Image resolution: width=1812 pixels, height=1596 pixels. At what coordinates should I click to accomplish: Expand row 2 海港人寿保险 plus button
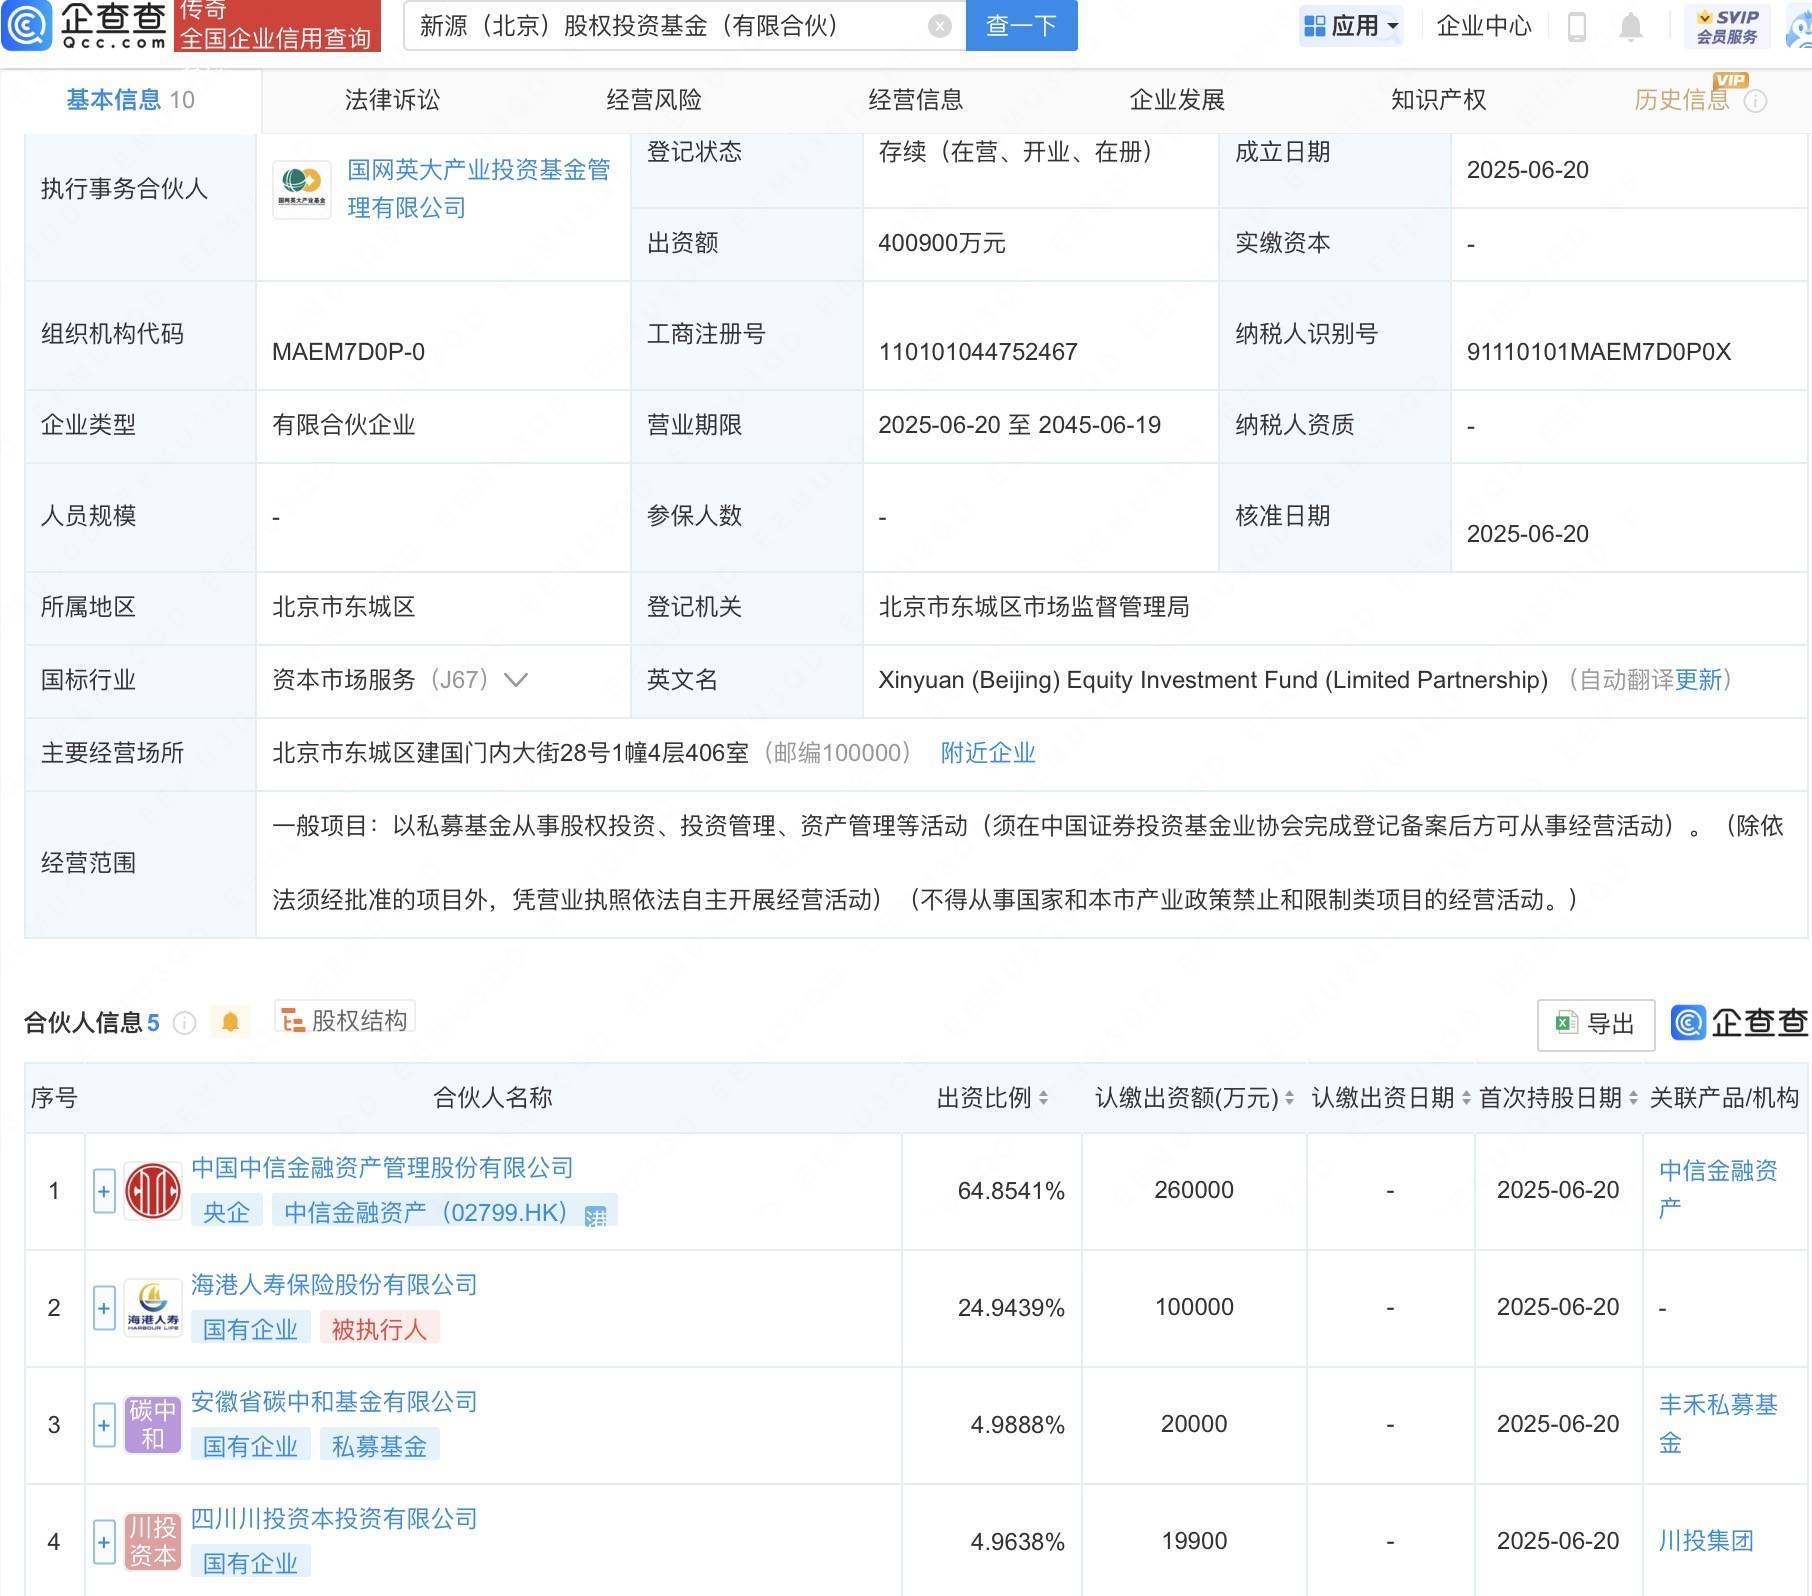pyautogui.click(x=104, y=1308)
